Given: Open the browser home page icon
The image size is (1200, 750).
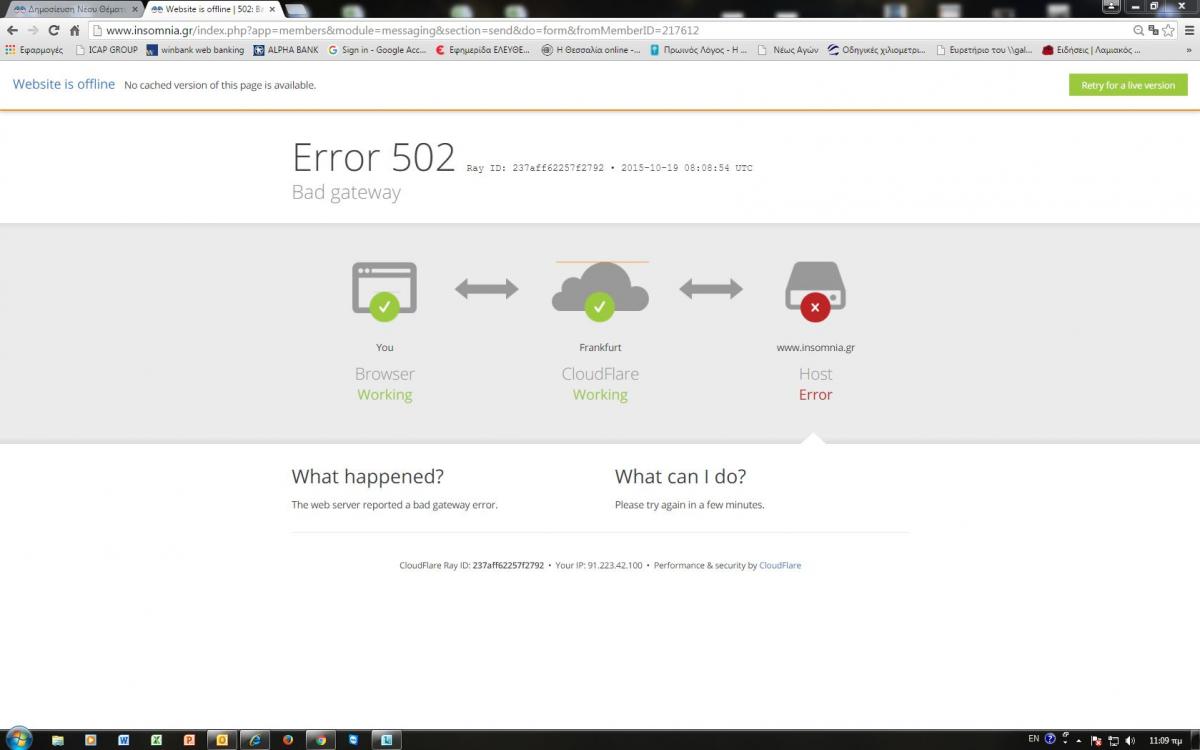Looking at the screenshot, I should pyautogui.click(x=74, y=30).
